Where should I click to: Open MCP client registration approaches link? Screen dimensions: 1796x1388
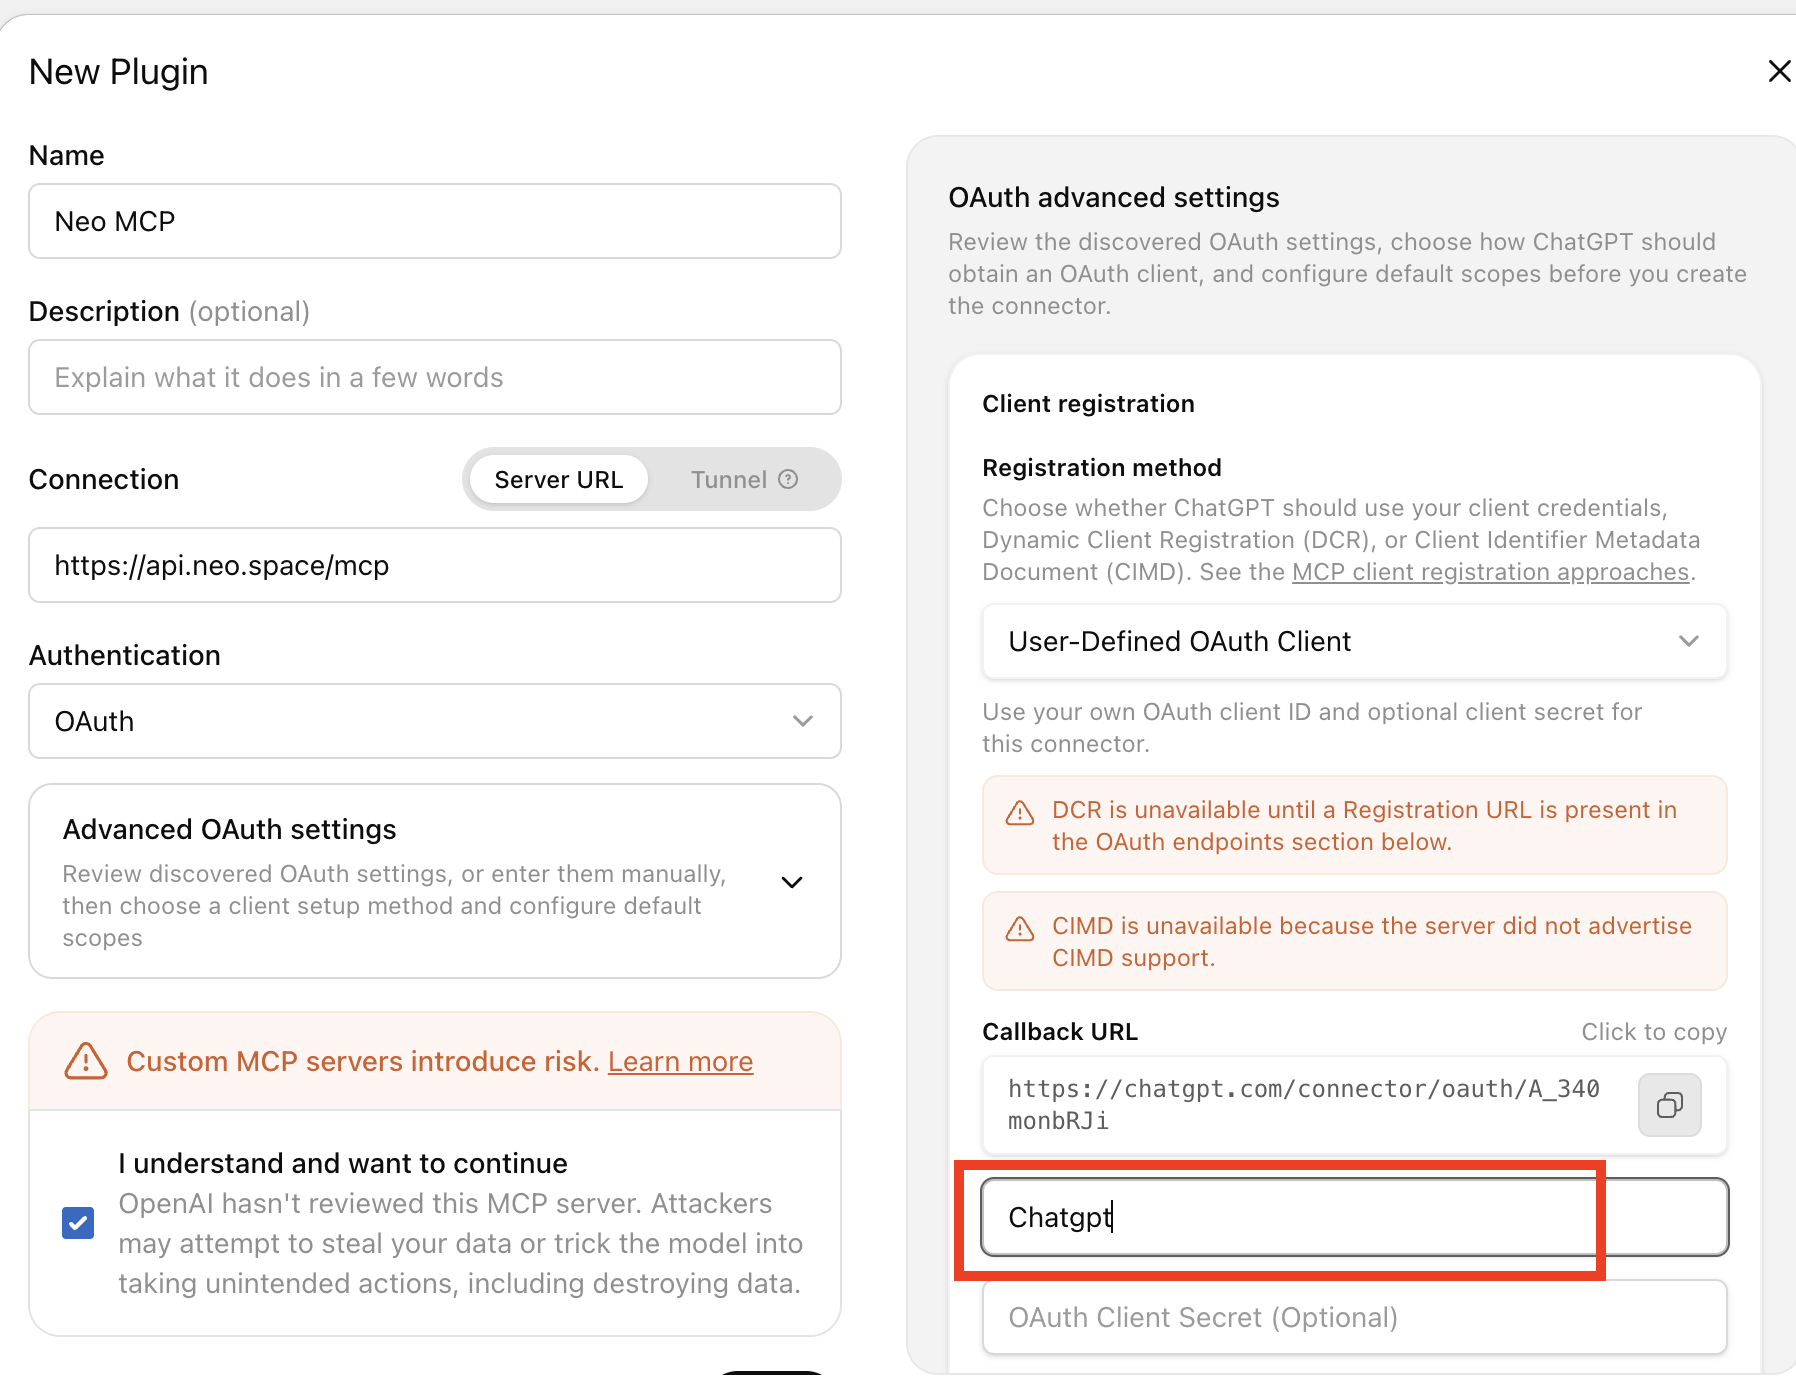[1490, 572]
